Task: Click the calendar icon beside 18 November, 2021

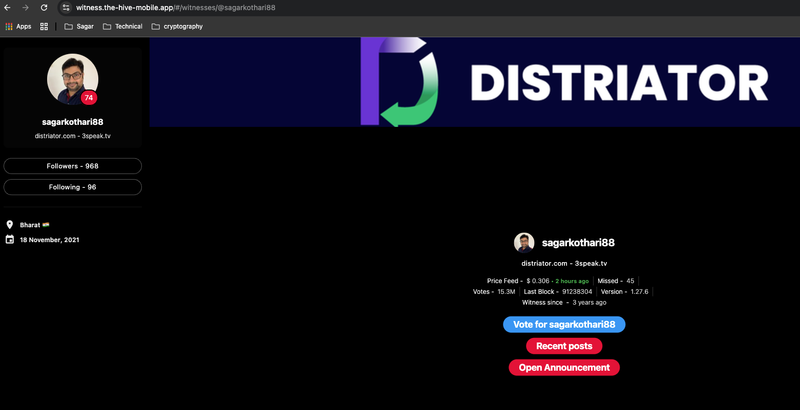Action: [x=9, y=240]
